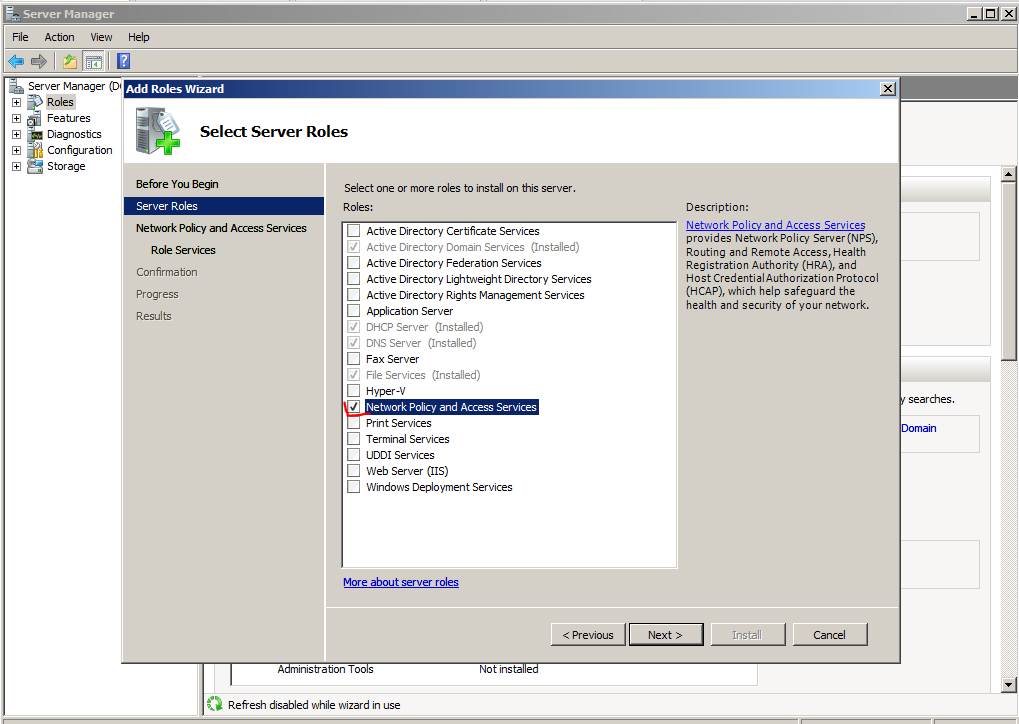Select the Server Roles wizard step
This screenshot has height=724, width=1019.
224,206
